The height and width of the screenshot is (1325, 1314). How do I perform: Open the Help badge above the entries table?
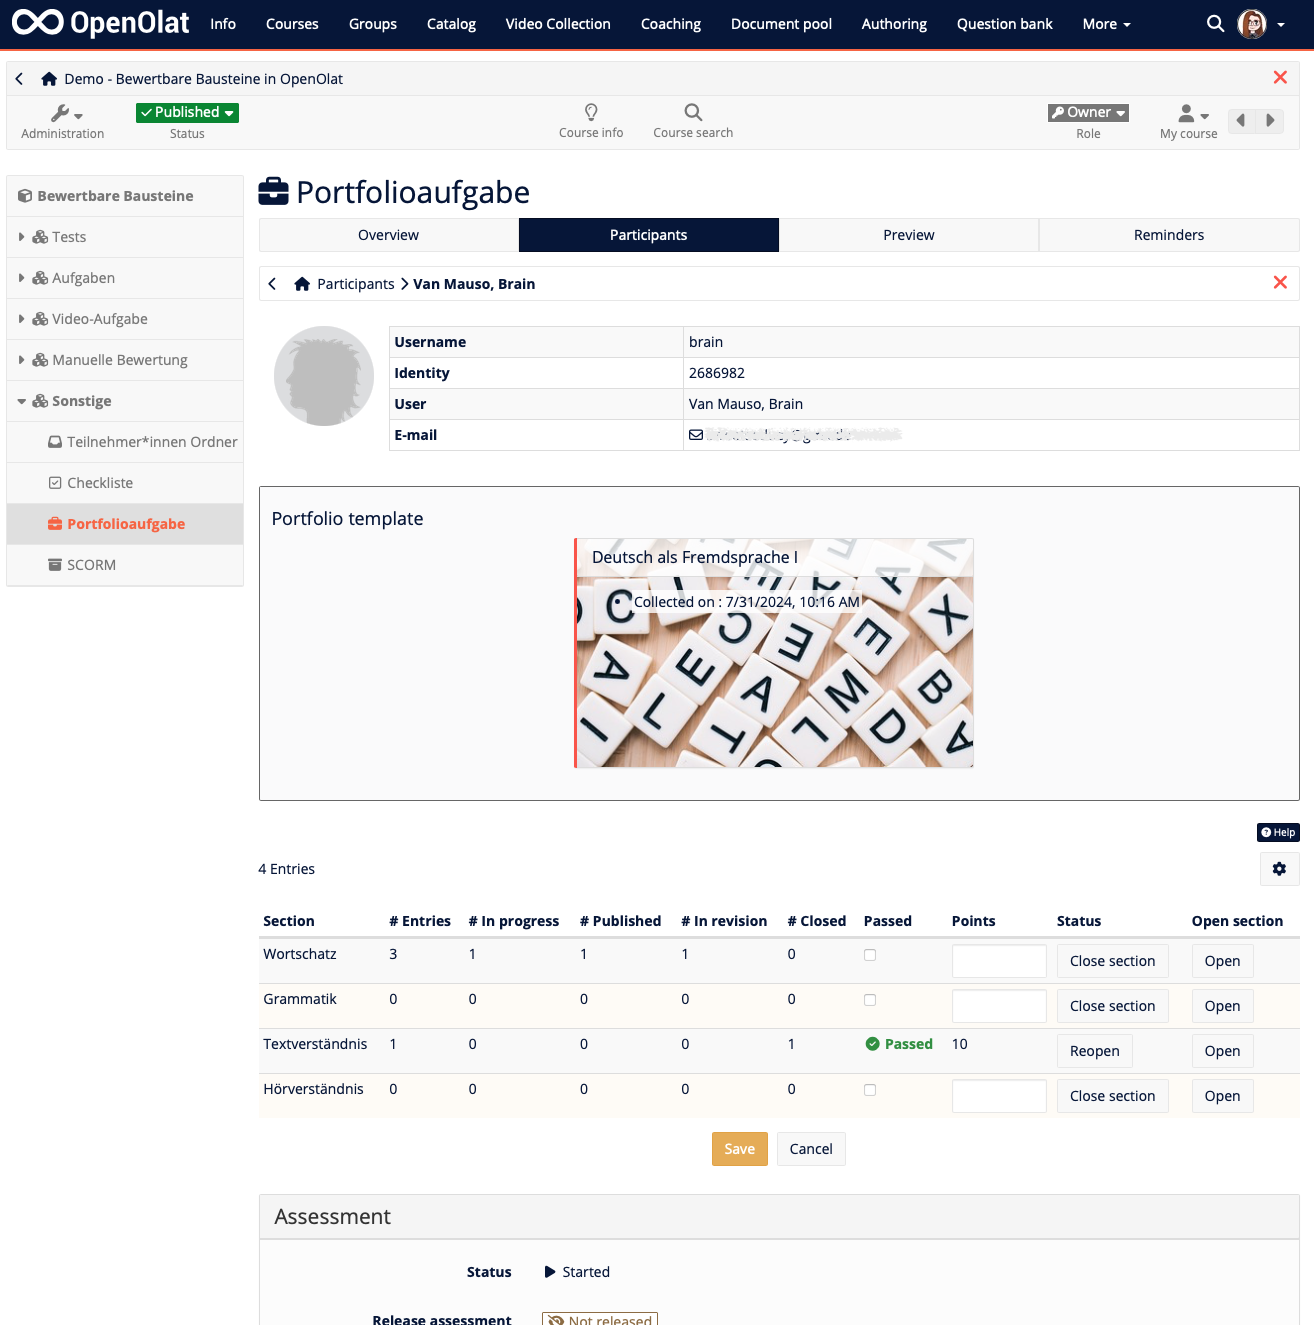click(1277, 832)
